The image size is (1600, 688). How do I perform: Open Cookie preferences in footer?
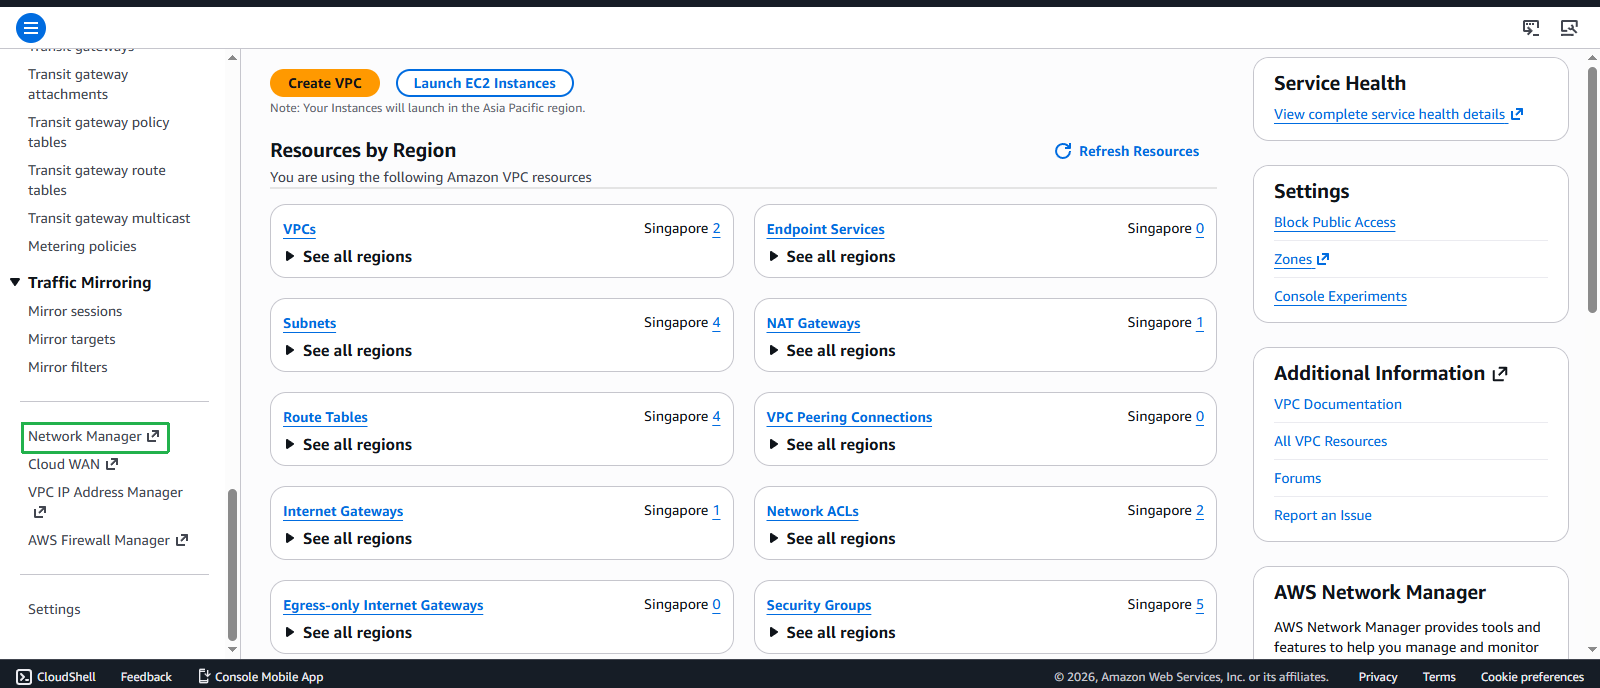coord(1532,677)
